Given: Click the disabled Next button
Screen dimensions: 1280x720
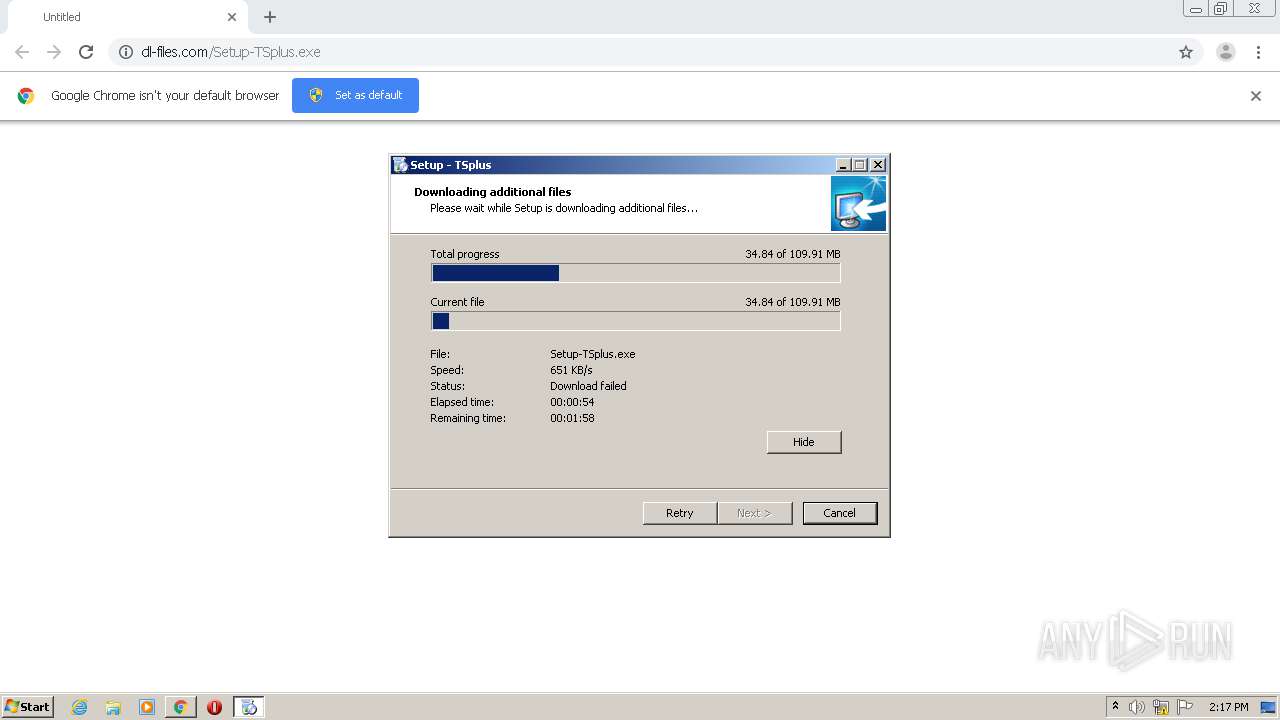Looking at the screenshot, I should tap(755, 513).
